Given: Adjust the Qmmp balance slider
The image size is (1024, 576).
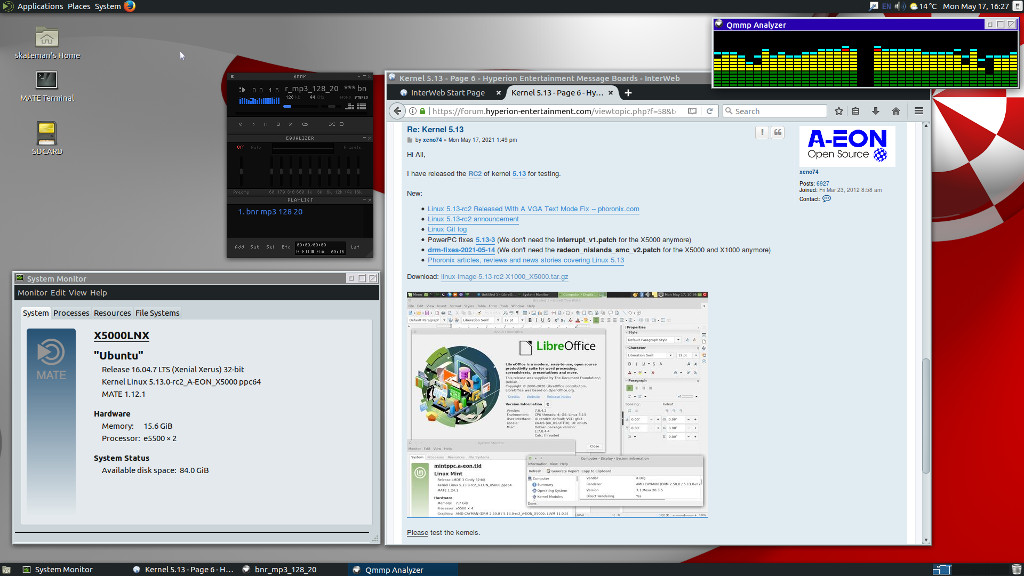Looking at the screenshot, I should pyautogui.click(x=332, y=106).
